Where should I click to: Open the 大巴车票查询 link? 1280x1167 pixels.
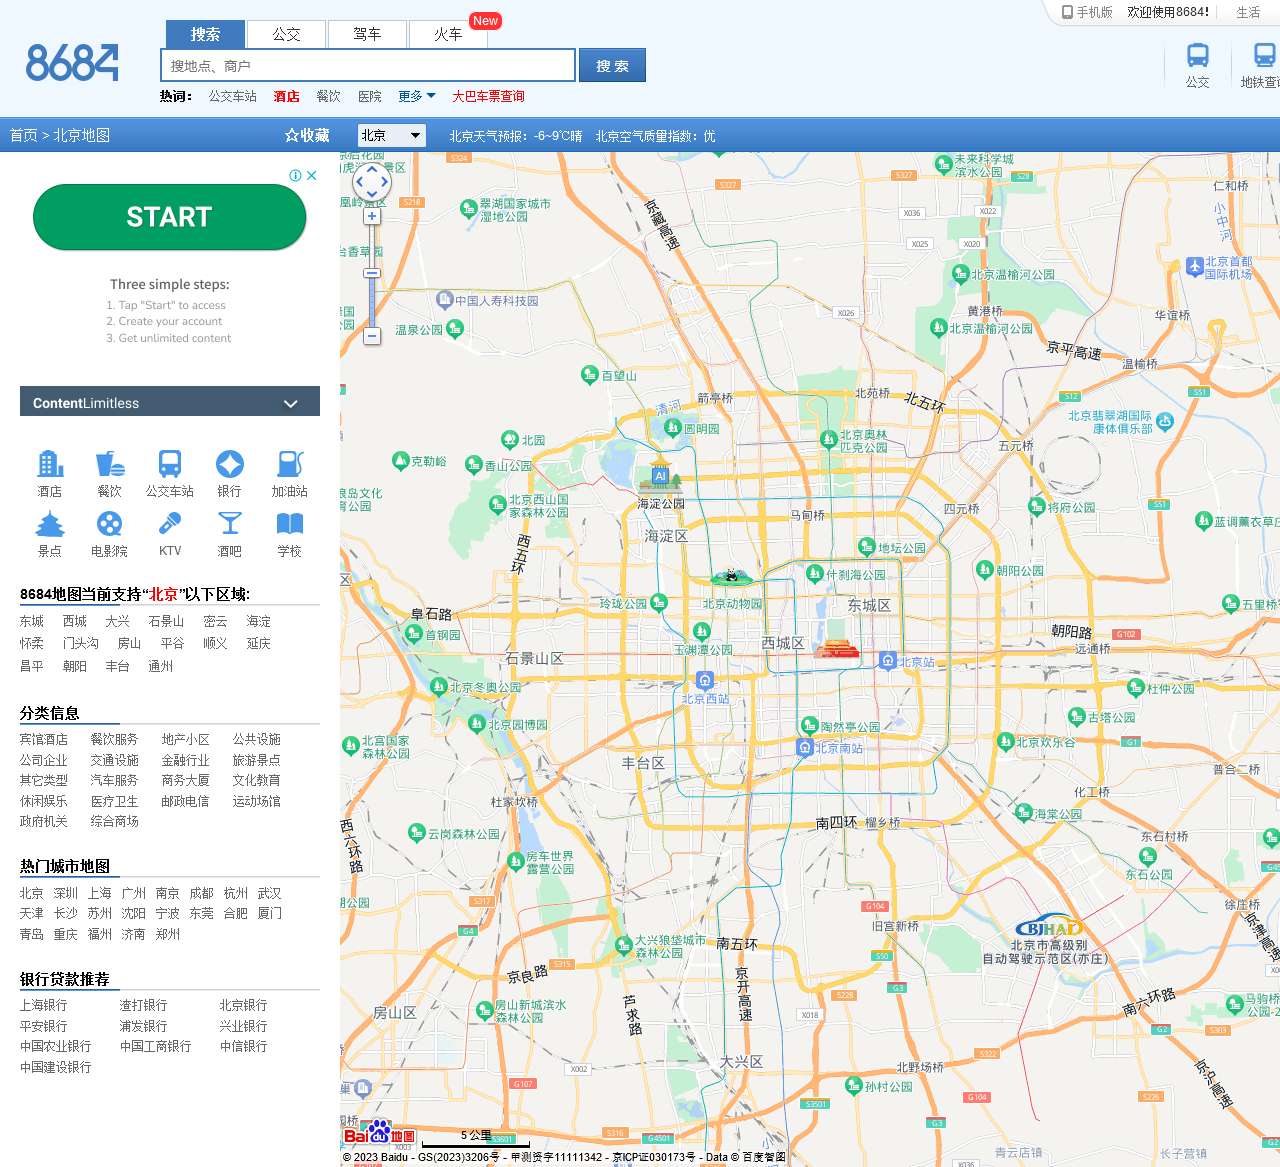point(488,96)
